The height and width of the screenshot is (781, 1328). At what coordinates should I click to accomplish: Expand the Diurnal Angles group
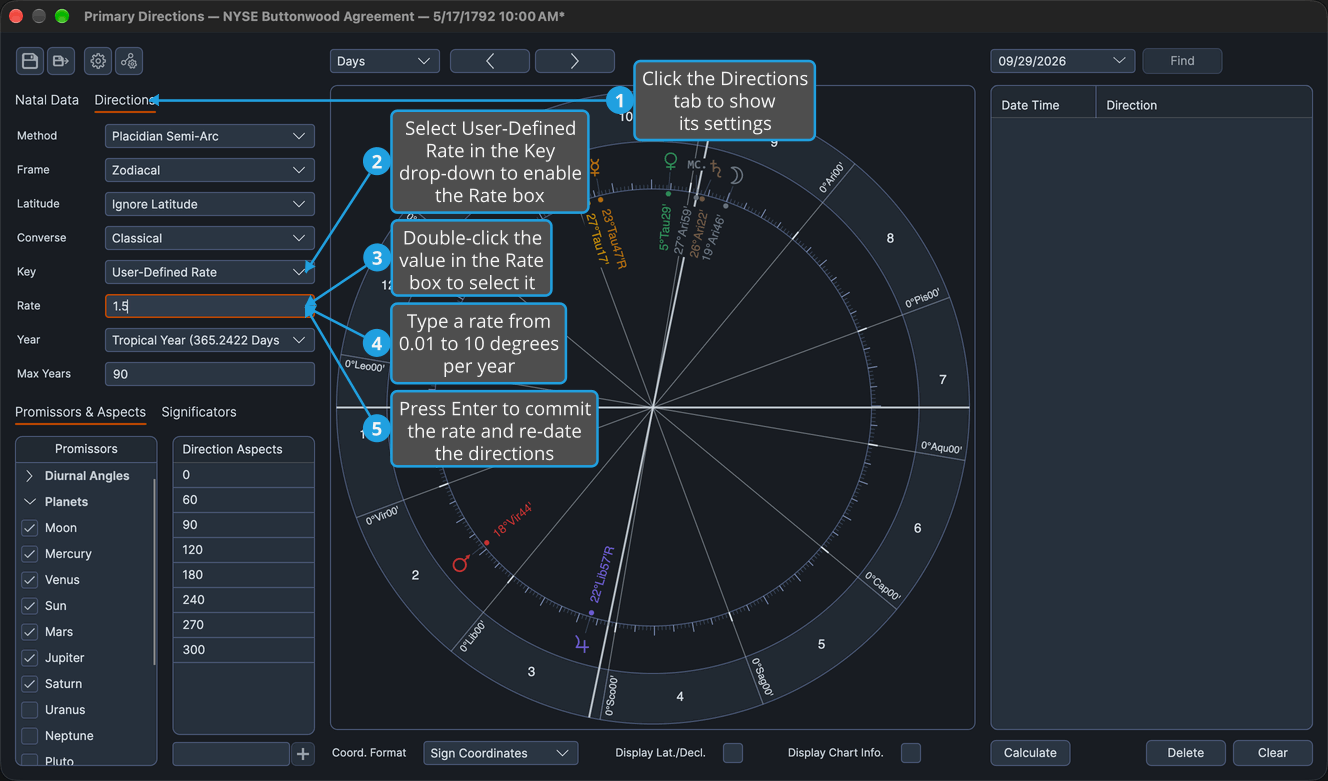[x=30, y=476]
